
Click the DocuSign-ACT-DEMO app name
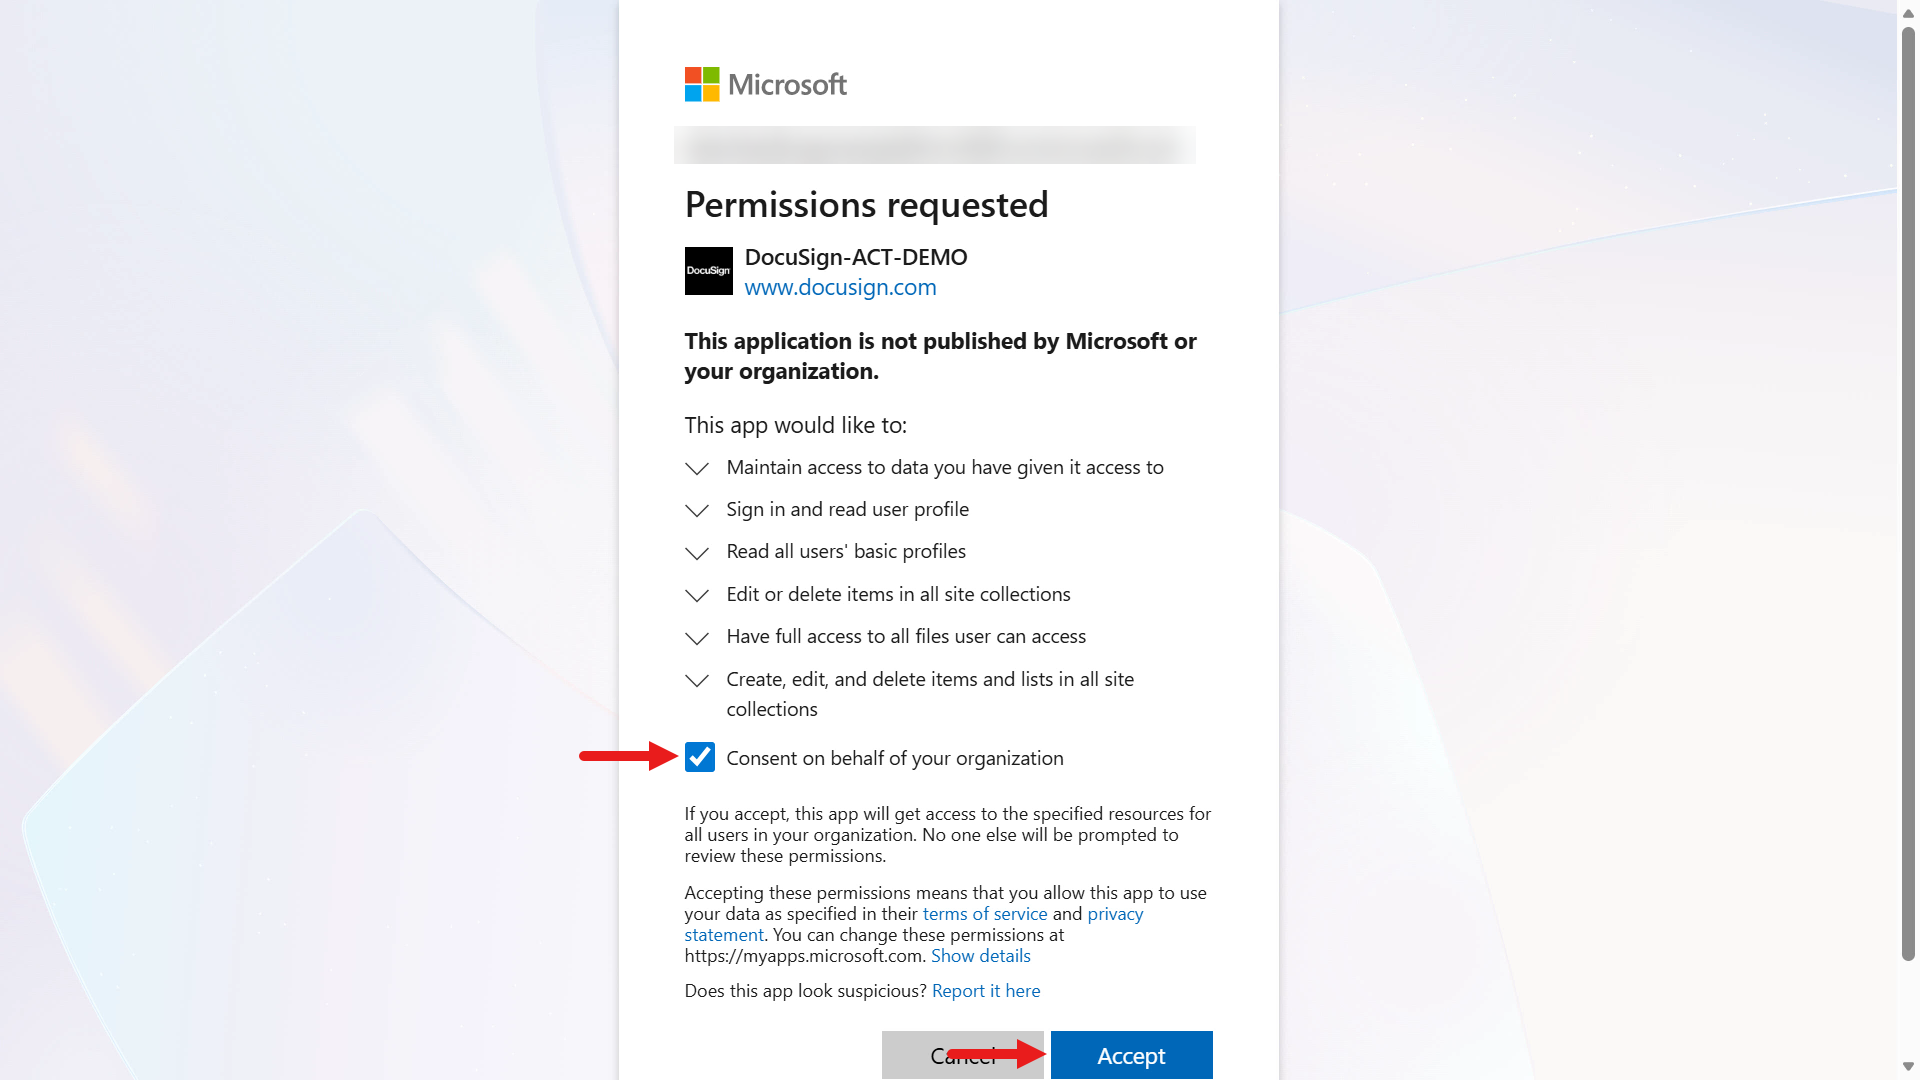(x=856, y=257)
